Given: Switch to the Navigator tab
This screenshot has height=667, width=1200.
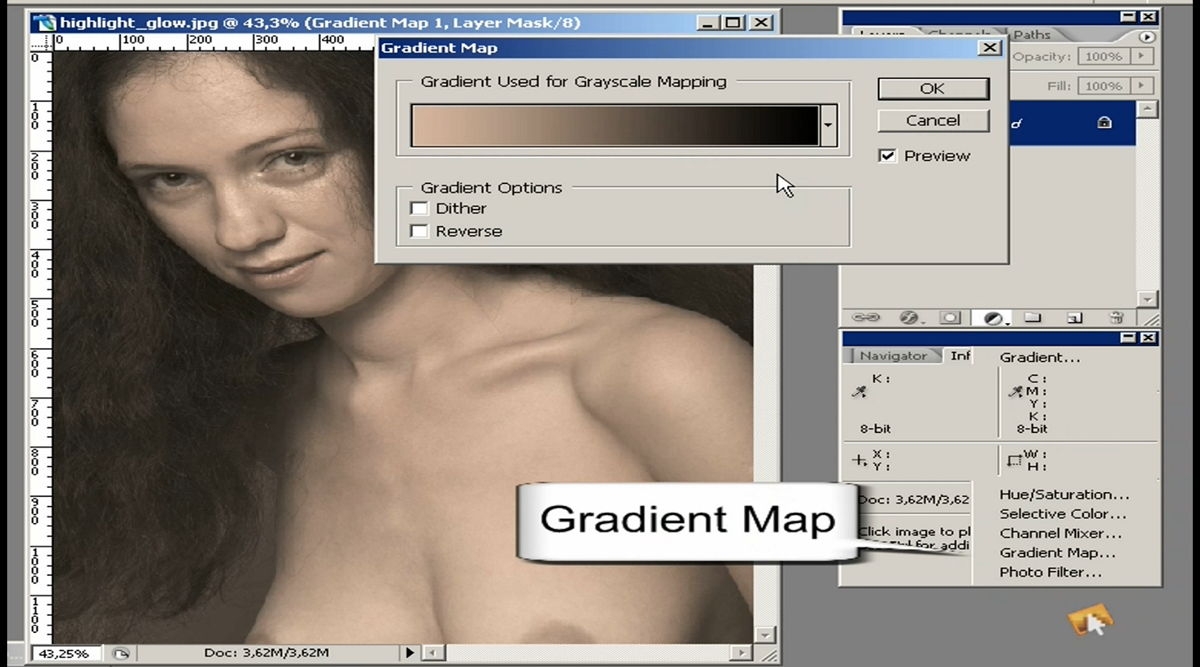Looking at the screenshot, I should 893,355.
